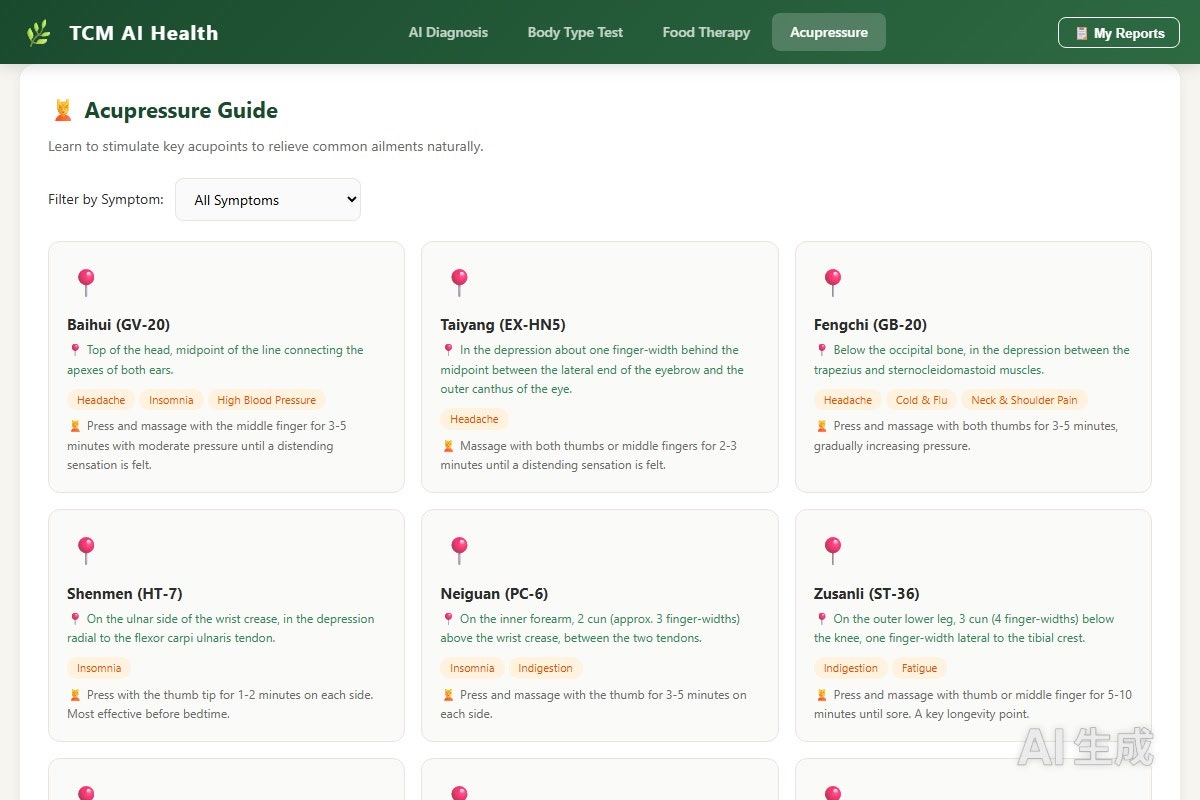Open My Reports

[1119, 33]
